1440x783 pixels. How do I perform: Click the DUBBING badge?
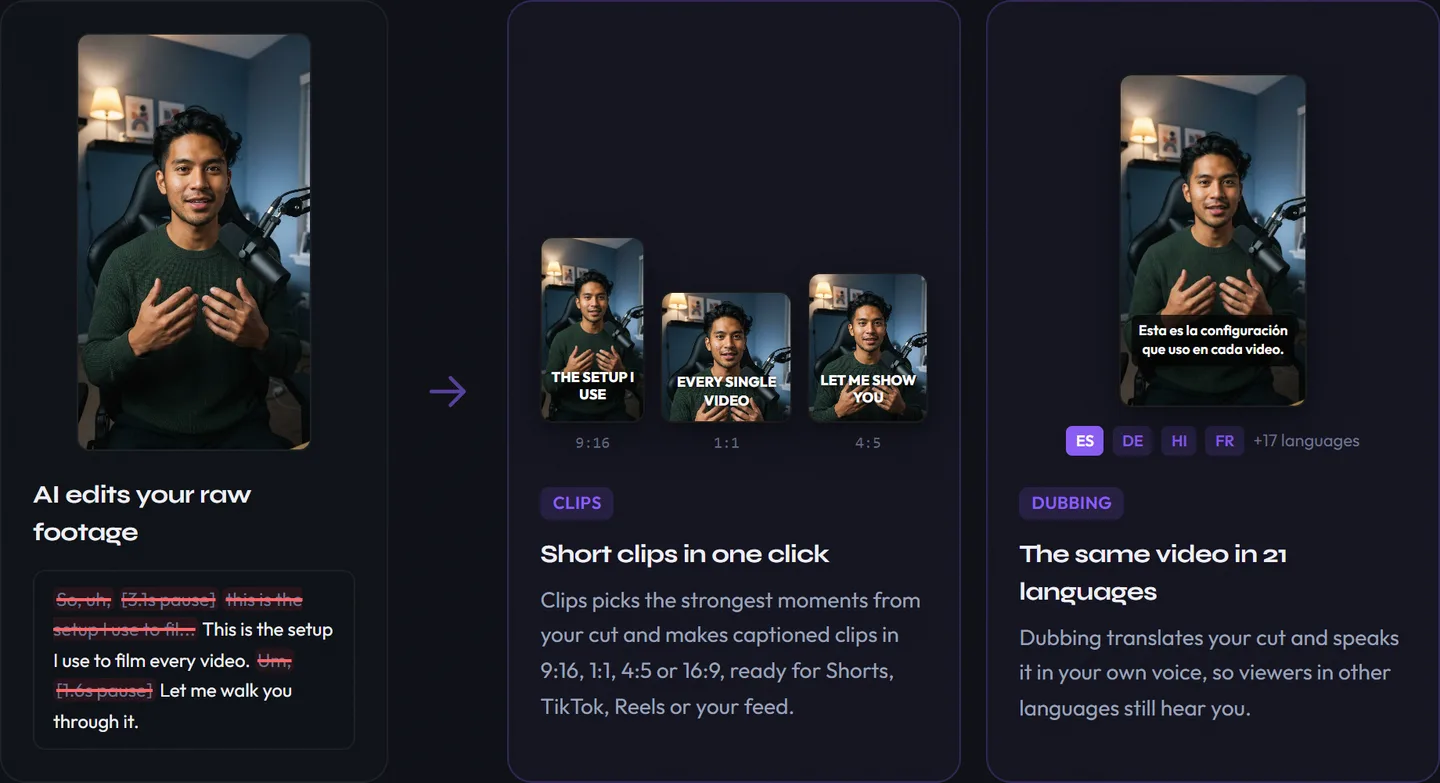pos(1071,503)
